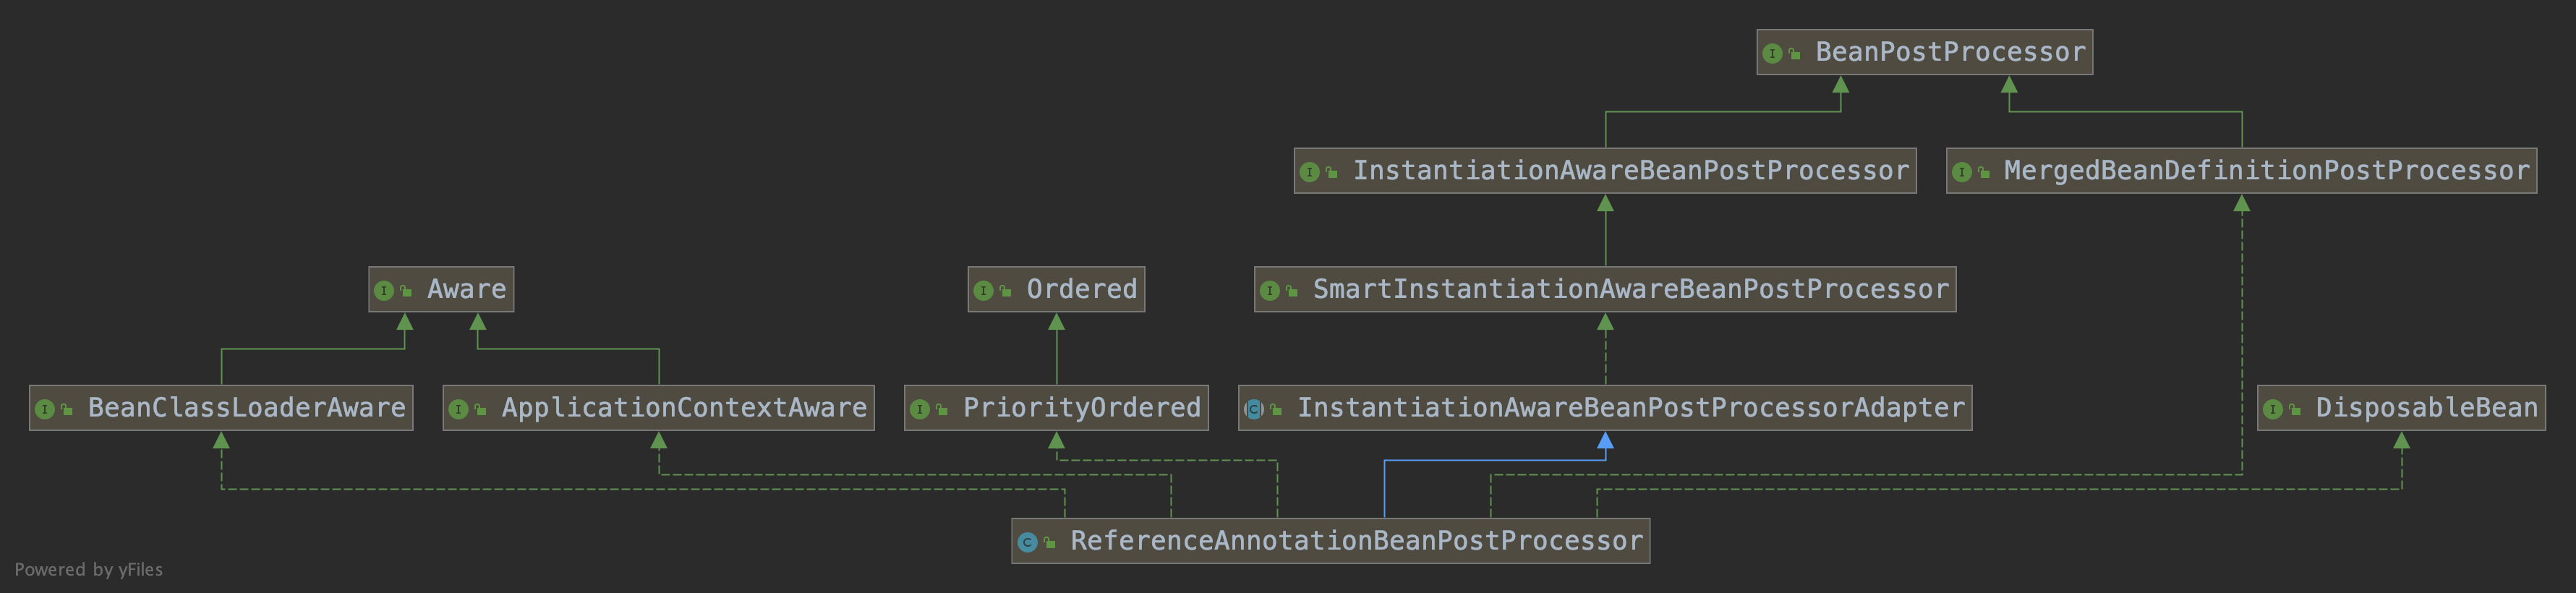
Task: Click the interface icon next to PriorityOrdered
Action: [x=919, y=409]
